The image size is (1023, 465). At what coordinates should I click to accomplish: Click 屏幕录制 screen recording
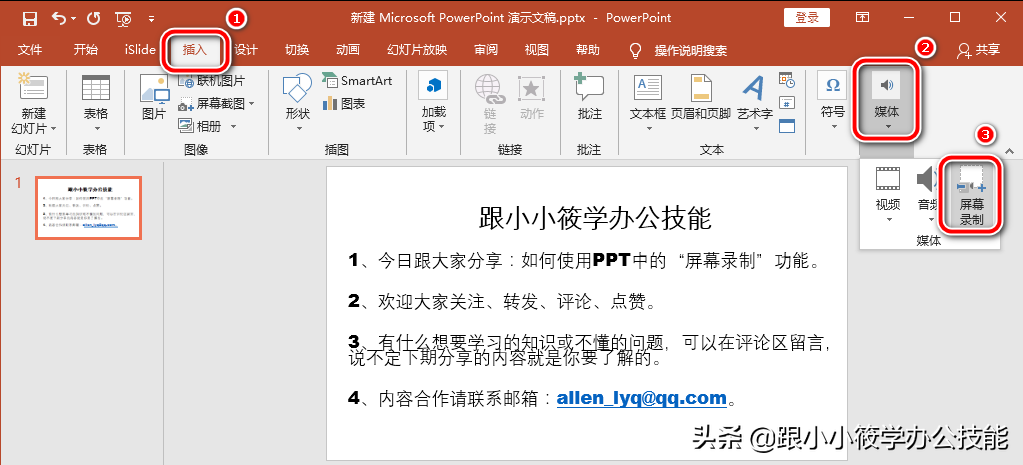click(971, 194)
